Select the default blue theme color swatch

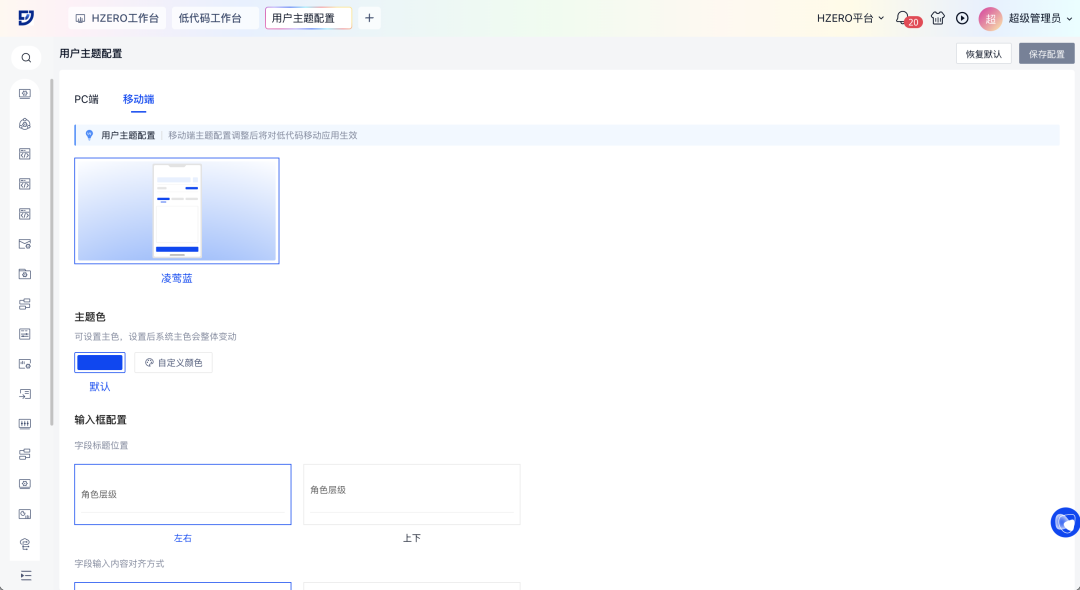[x=100, y=363]
